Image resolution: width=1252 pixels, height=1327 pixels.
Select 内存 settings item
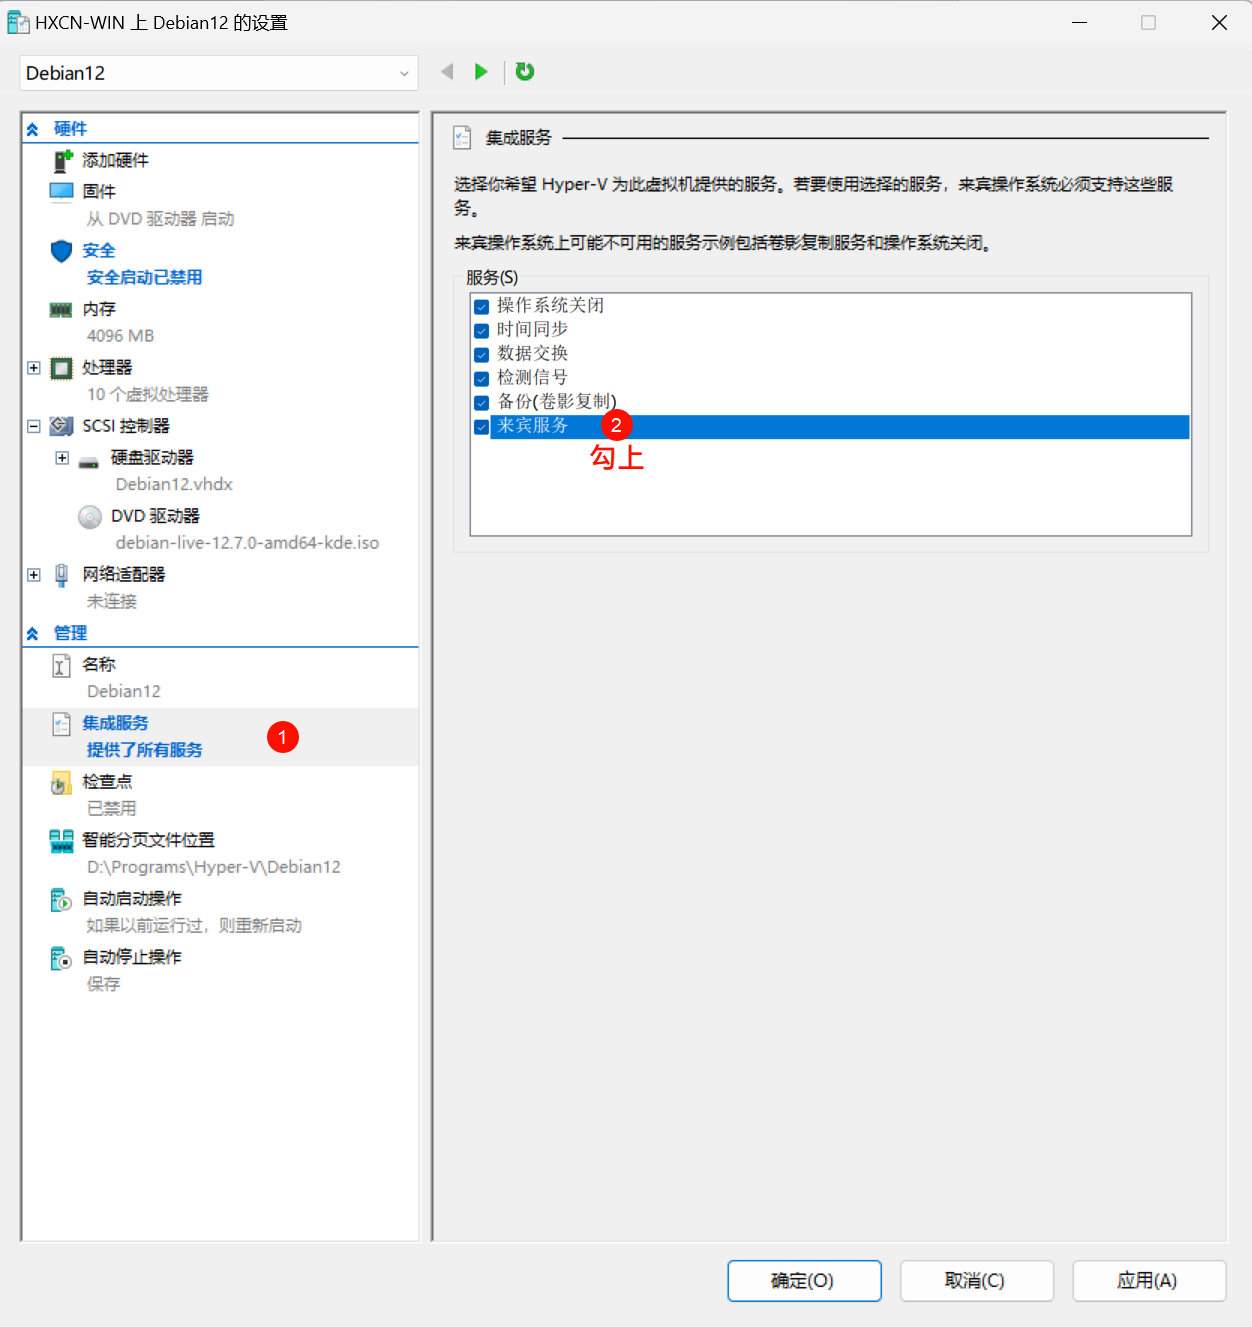coord(99,309)
